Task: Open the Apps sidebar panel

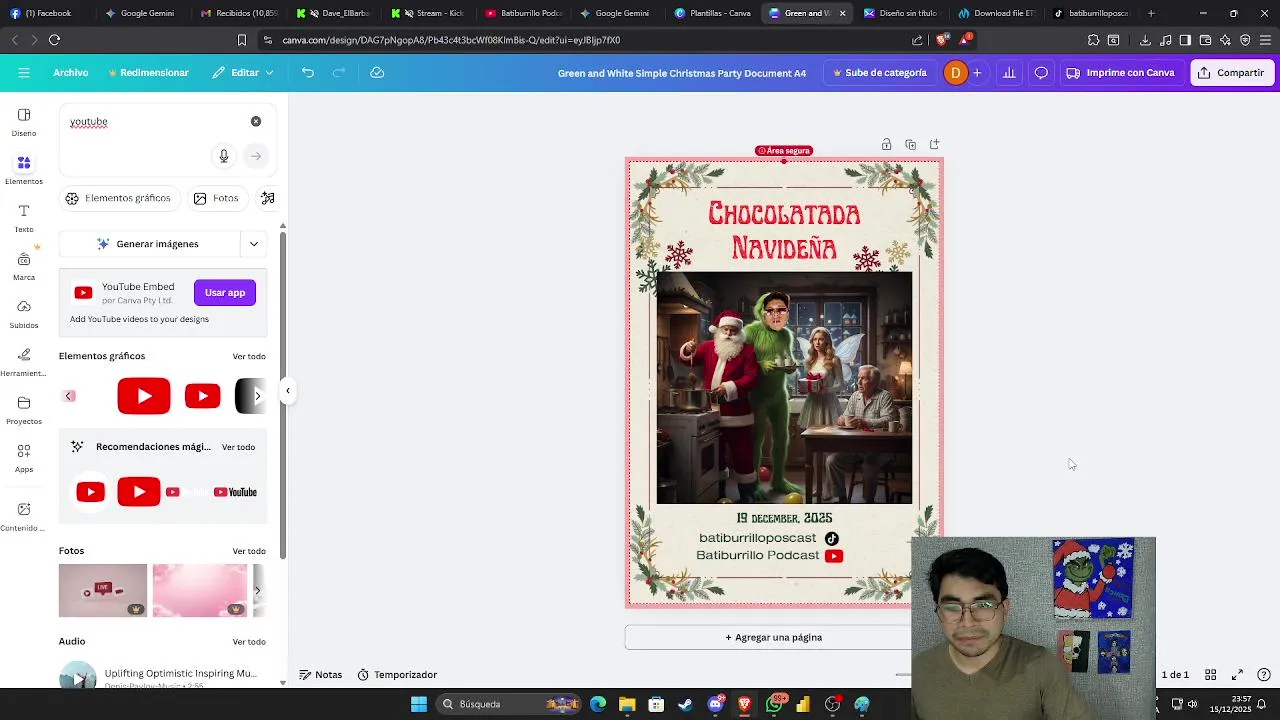Action: click(x=24, y=458)
